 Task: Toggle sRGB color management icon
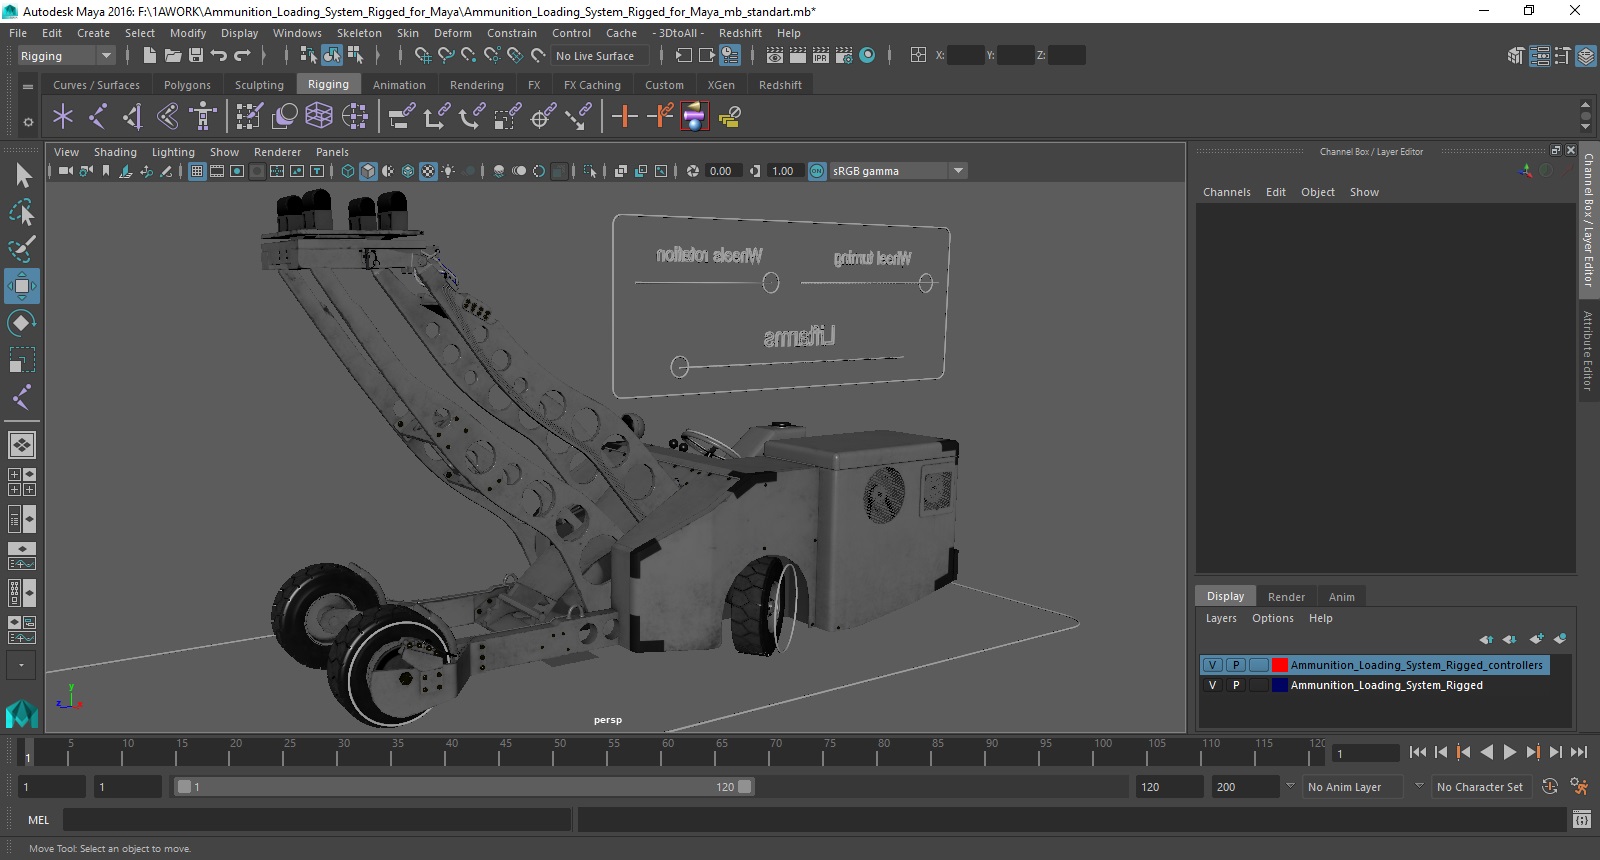[817, 171]
